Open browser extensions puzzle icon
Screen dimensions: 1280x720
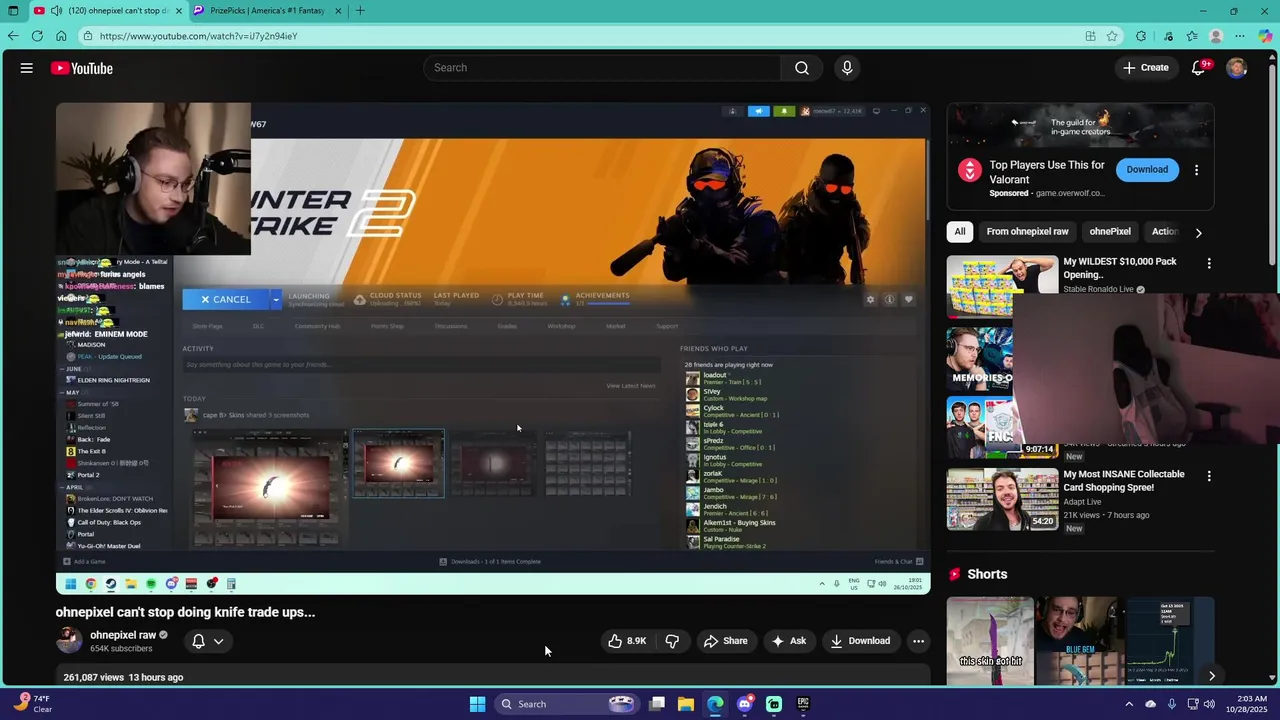point(1141,36)
